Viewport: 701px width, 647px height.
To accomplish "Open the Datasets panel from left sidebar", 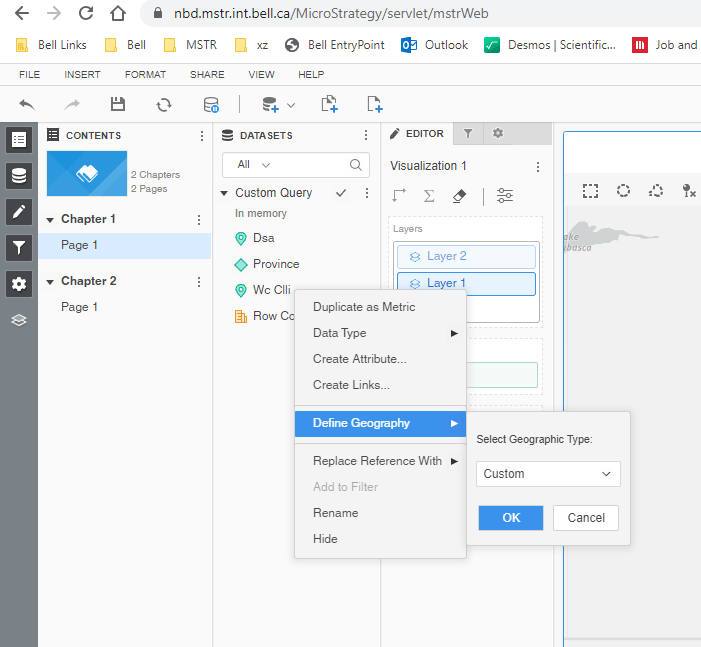I will (x=19, y=176).
